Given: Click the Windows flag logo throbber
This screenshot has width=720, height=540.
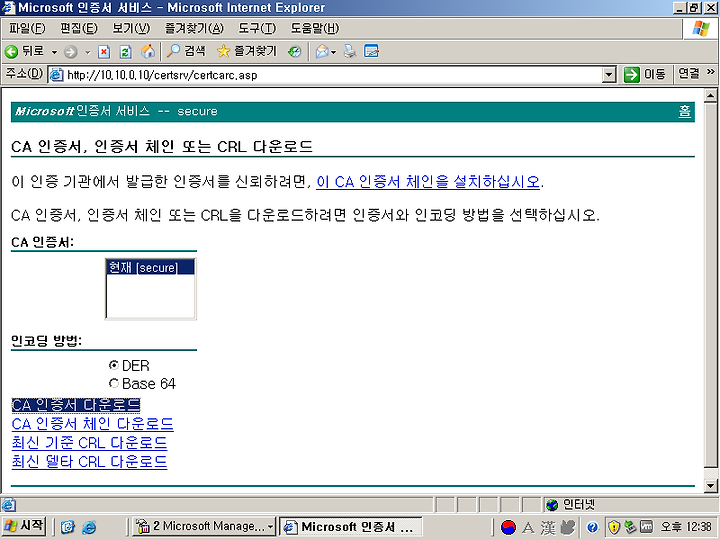Looking at the screenshot, I should coord(701,29).
